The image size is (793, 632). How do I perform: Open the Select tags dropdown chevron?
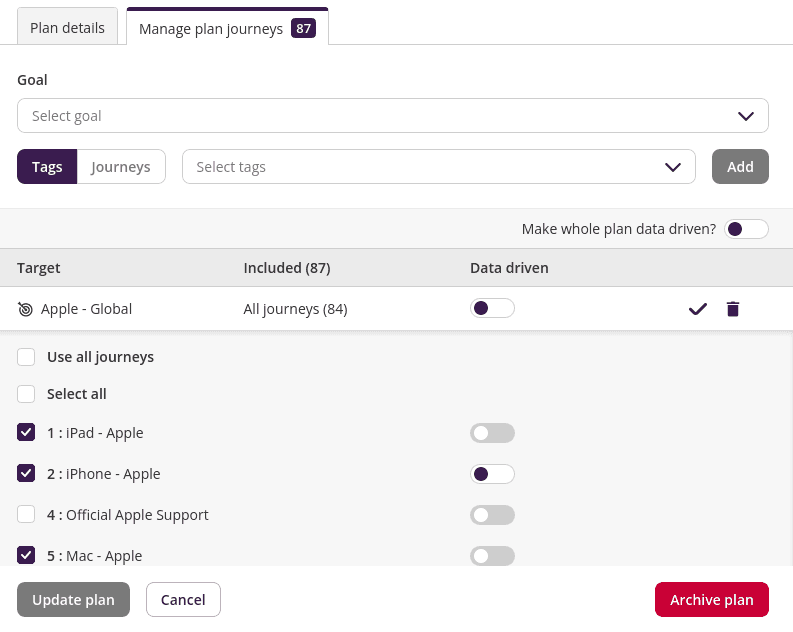coord(673,167)
